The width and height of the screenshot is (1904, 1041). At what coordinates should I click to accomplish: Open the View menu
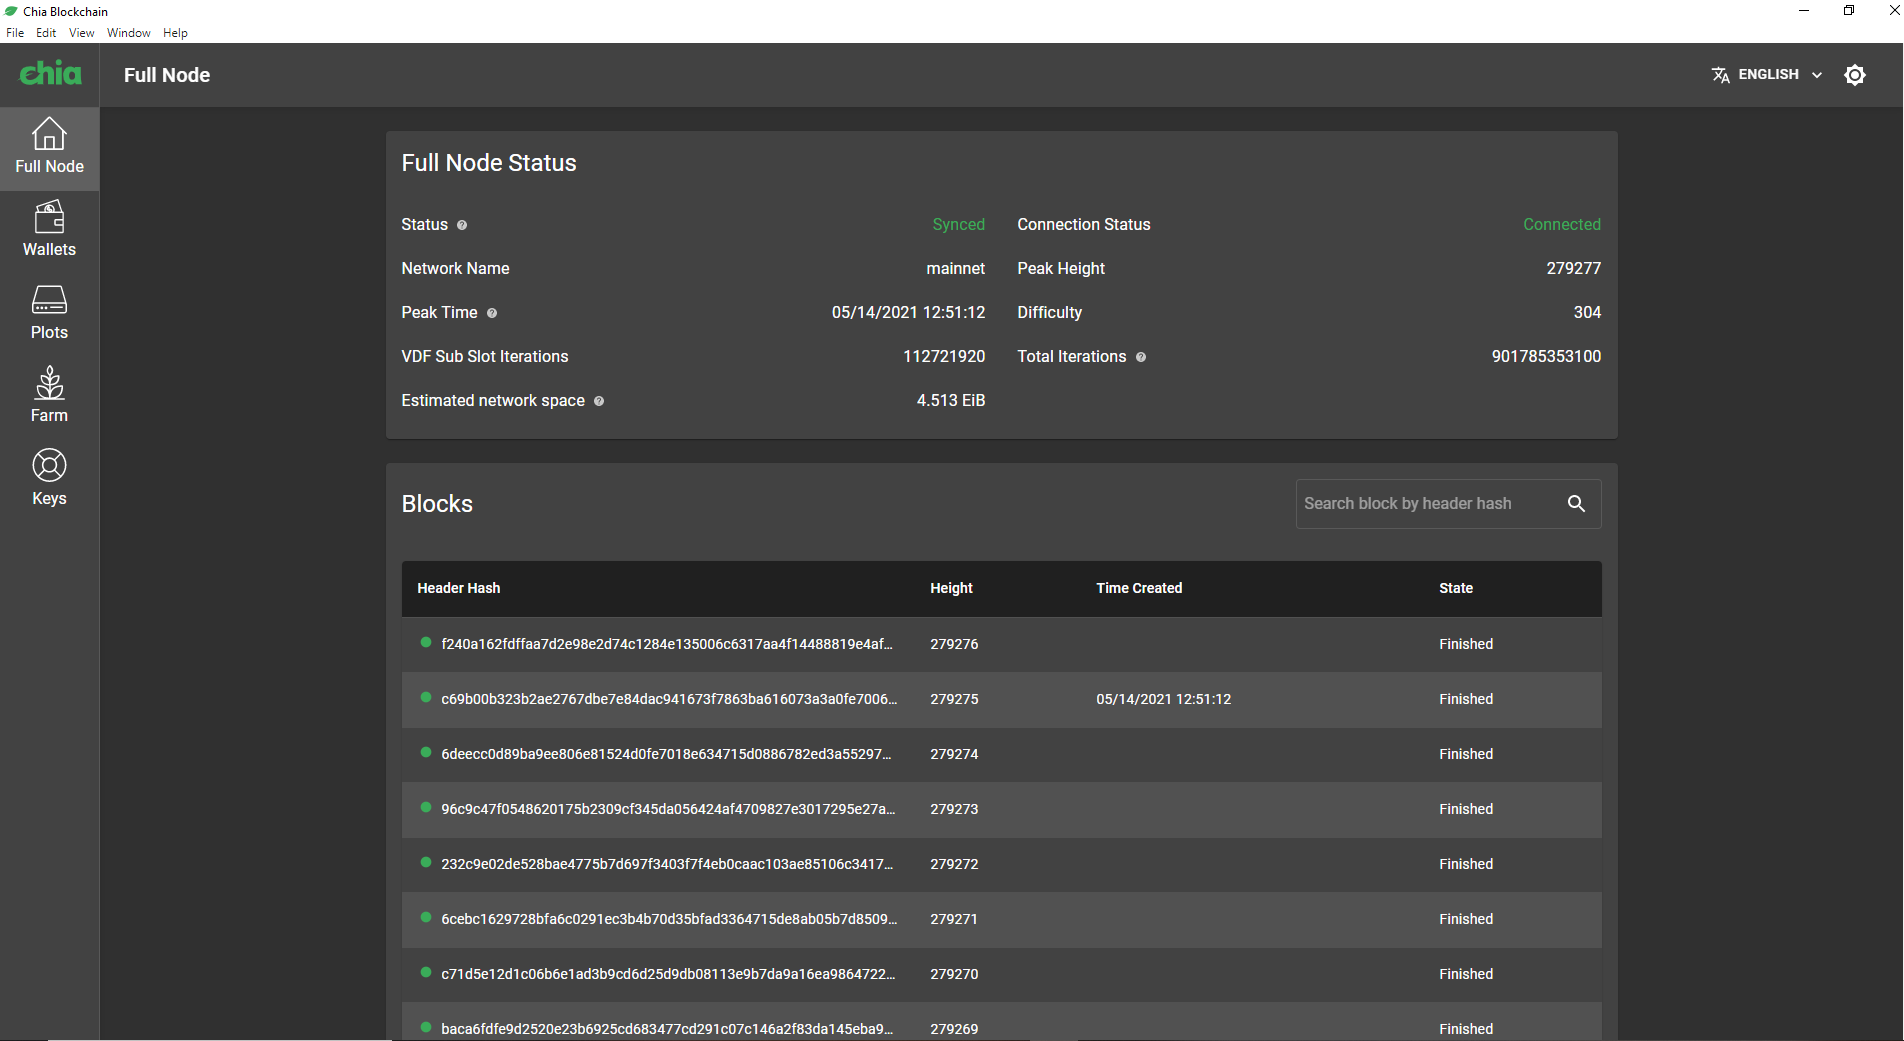82,33
